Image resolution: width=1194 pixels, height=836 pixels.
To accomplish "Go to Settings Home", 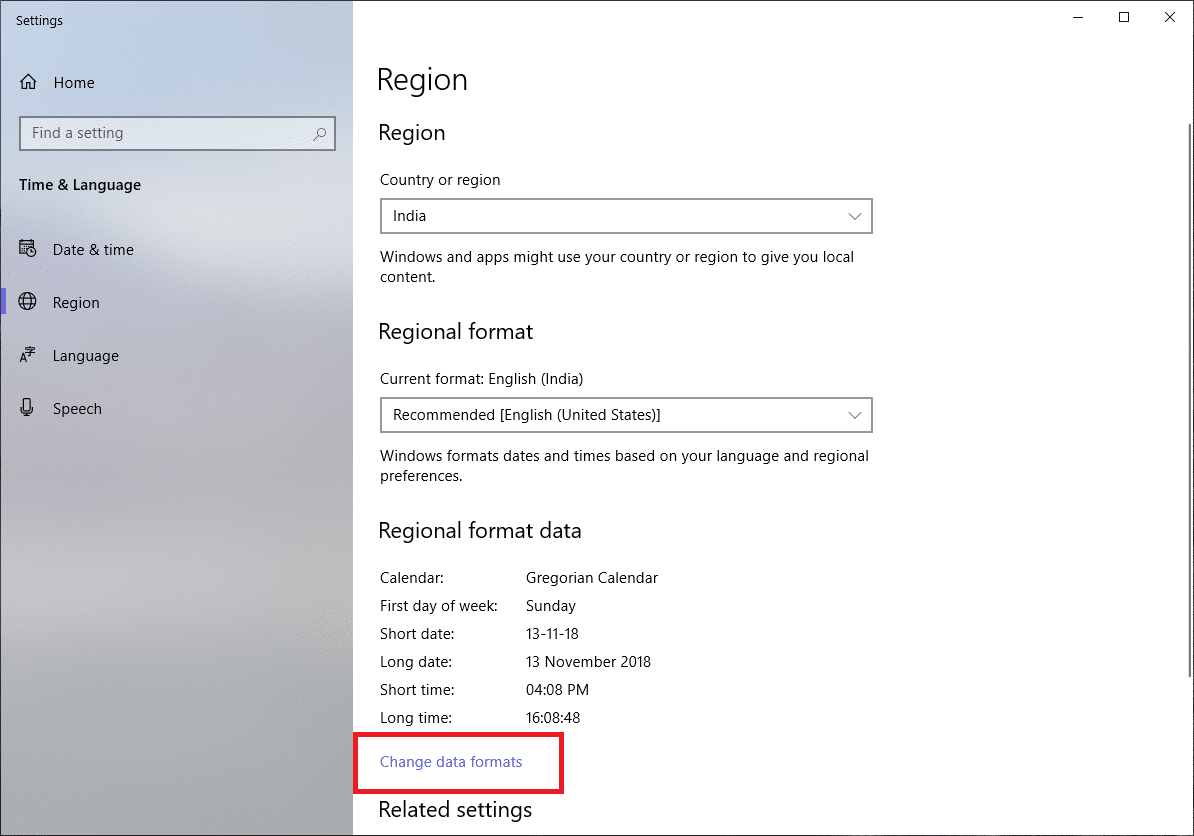I will point(177,82).
